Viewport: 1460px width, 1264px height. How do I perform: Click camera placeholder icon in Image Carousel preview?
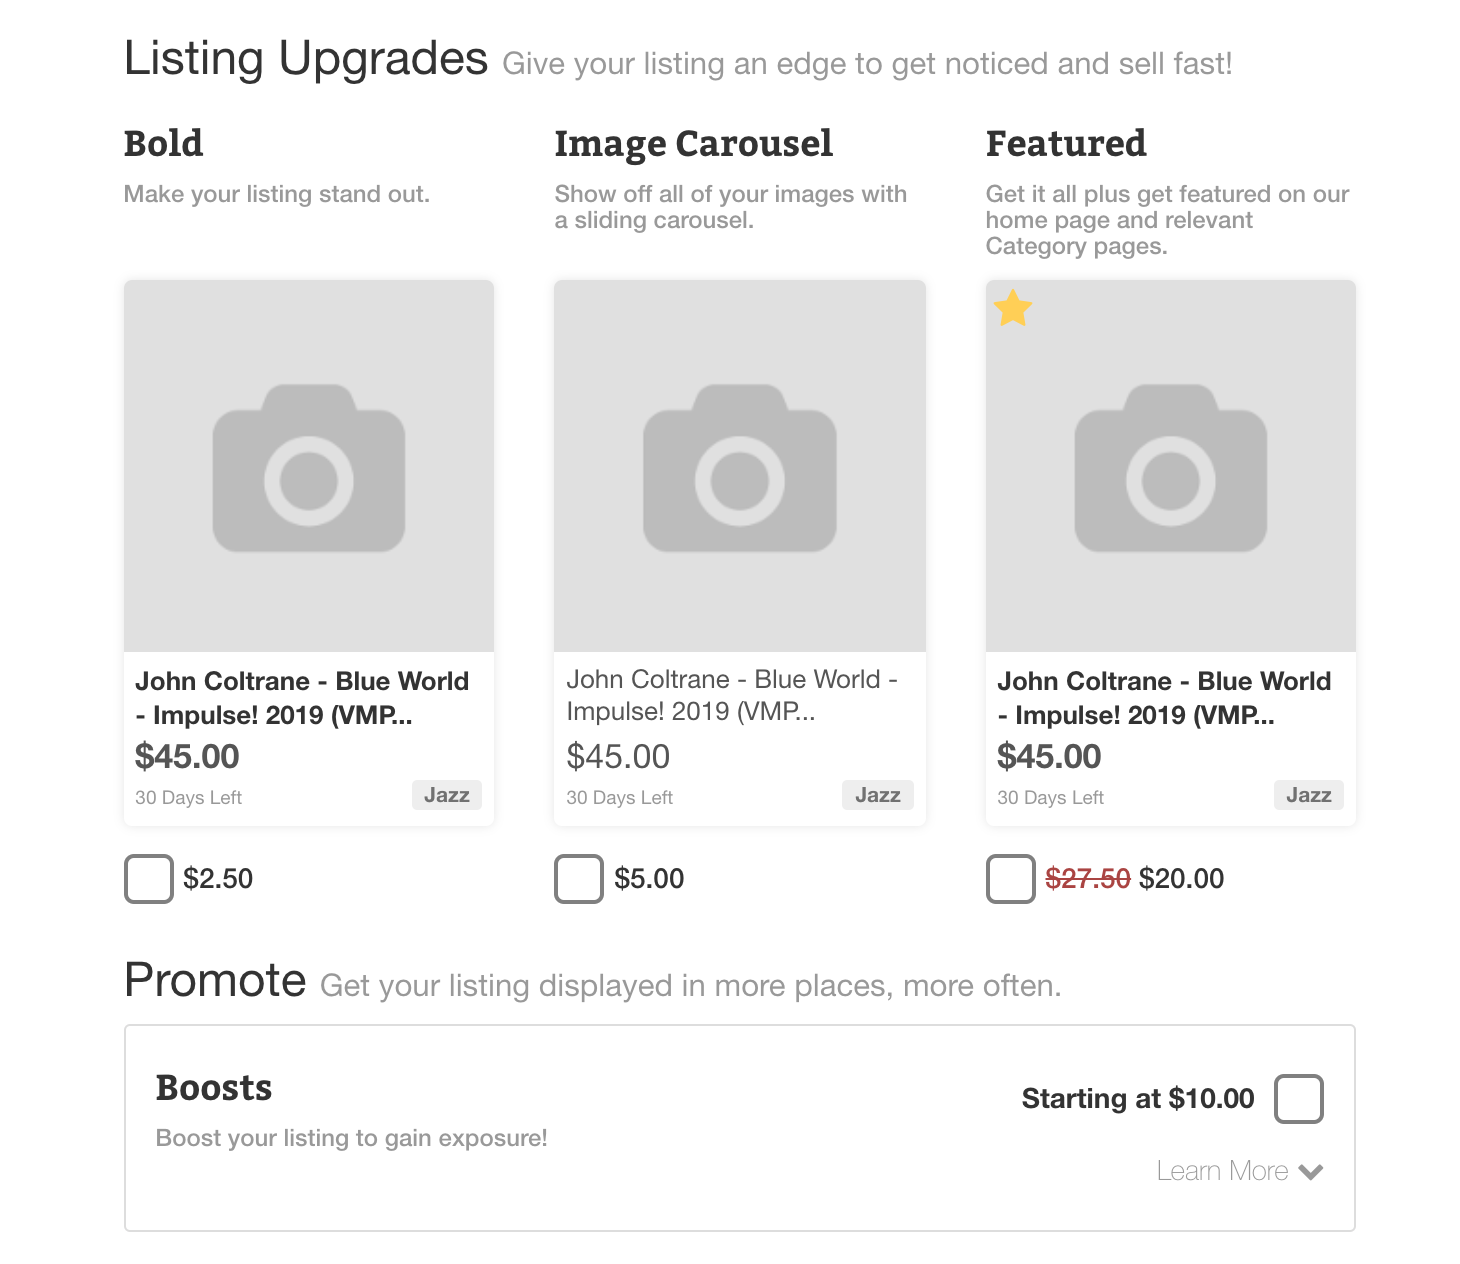coord(740,468)
